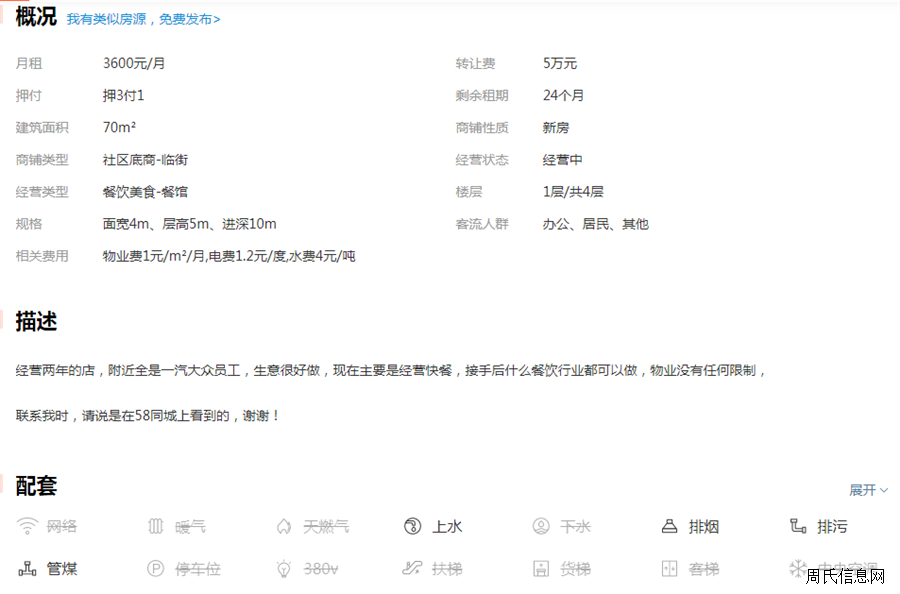Open the 我有类似房源，免费发布 link

coord(143,19)
